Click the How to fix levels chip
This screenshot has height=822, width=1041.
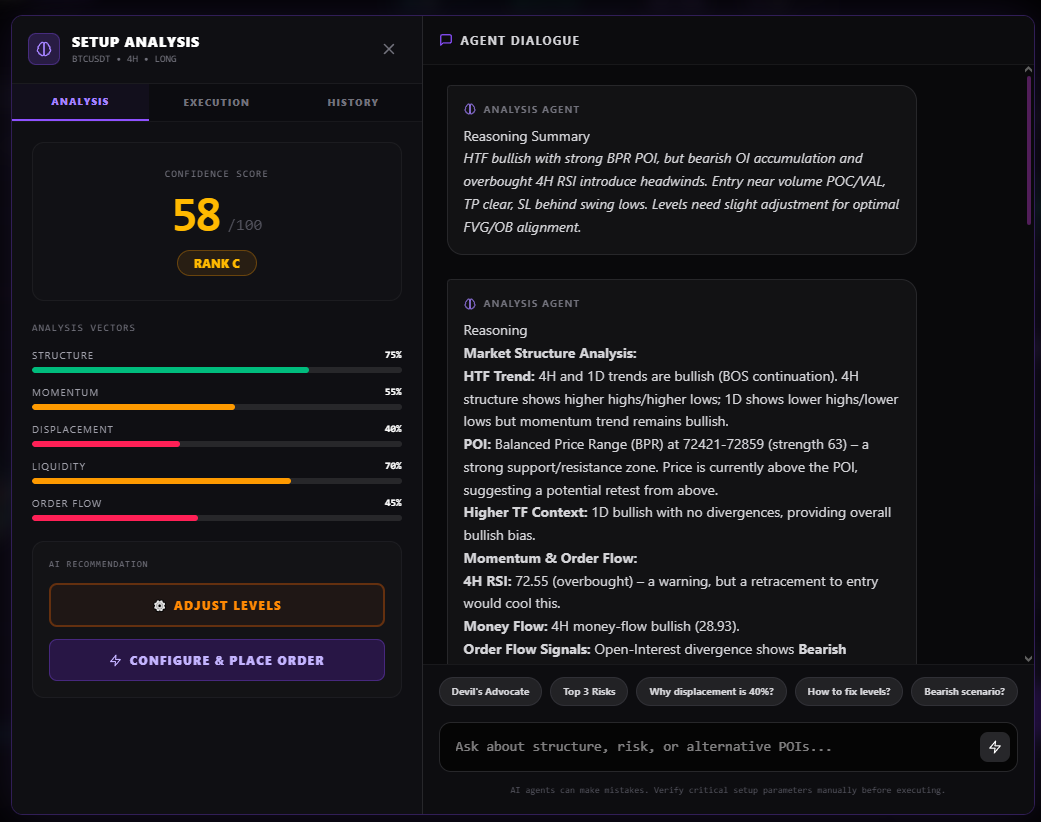(x=849, y=692)
